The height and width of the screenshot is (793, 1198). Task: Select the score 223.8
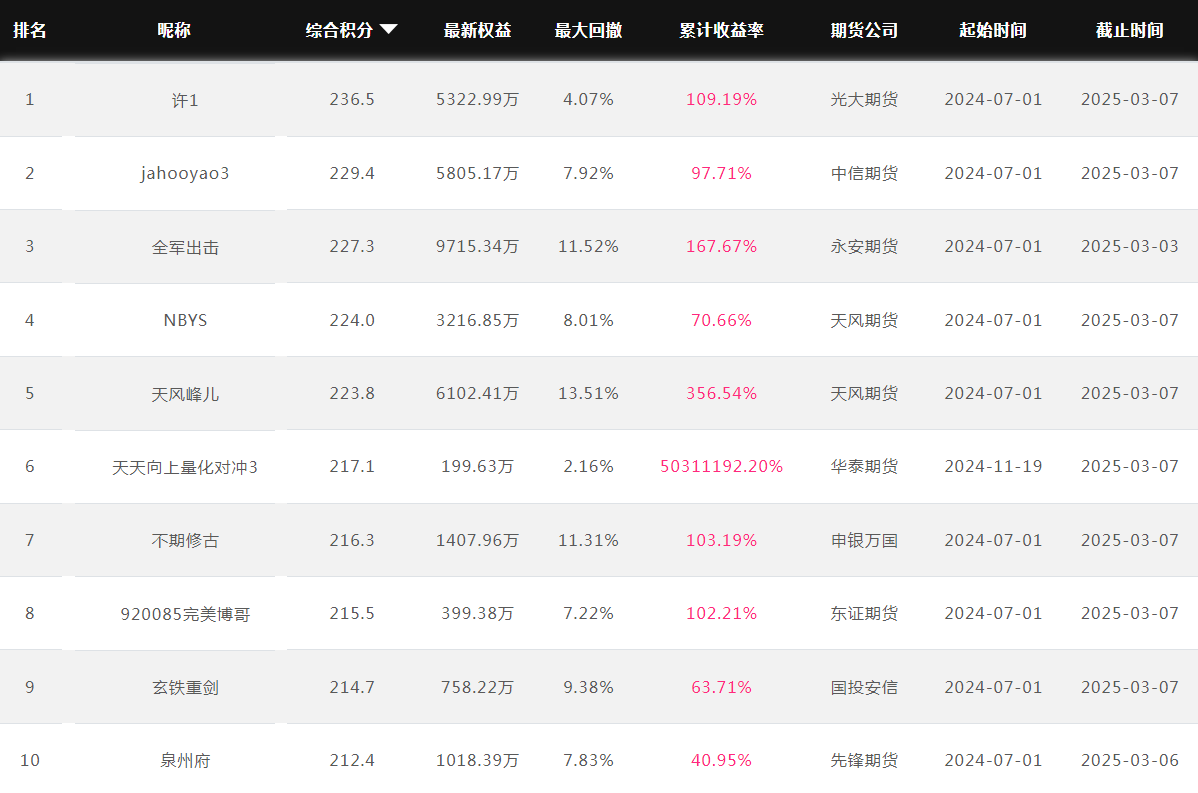tap(352, 393)
